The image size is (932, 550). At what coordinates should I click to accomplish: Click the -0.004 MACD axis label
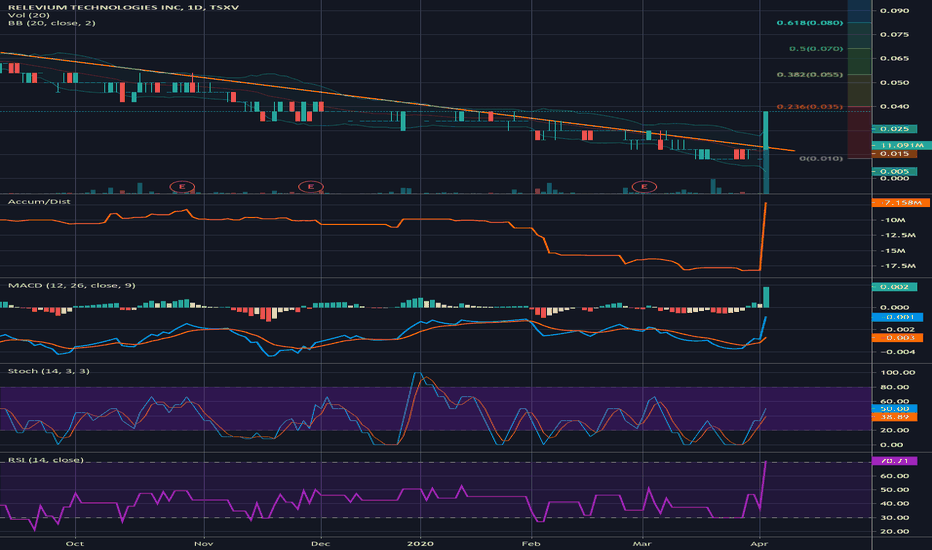[x=898, y=352]
